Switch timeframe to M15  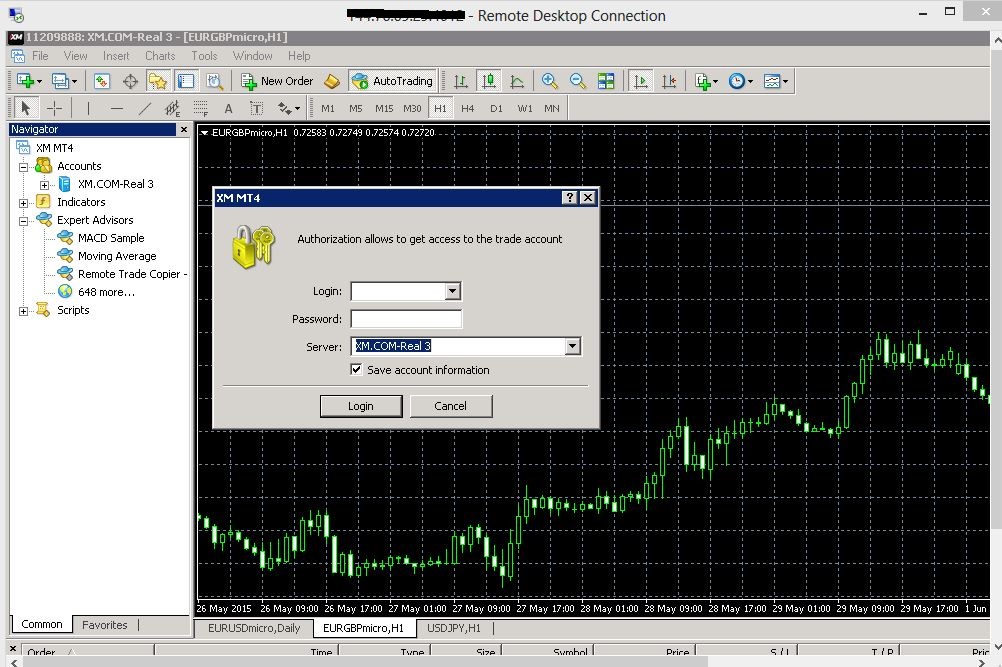click(384, 109)
